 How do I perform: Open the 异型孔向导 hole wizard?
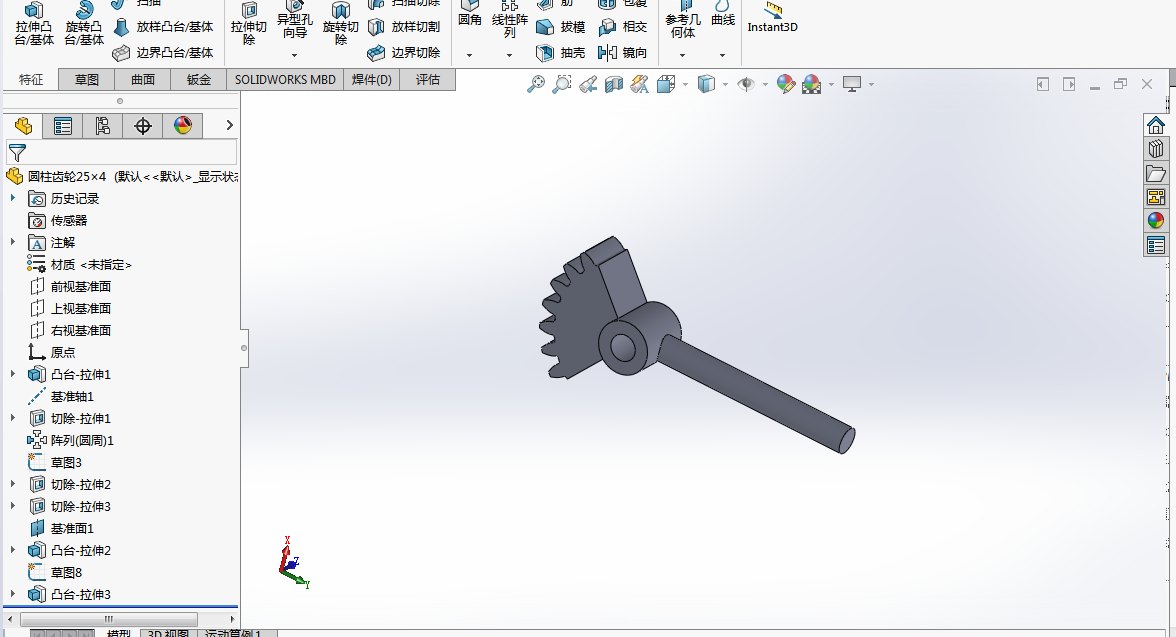coord(295,21)
